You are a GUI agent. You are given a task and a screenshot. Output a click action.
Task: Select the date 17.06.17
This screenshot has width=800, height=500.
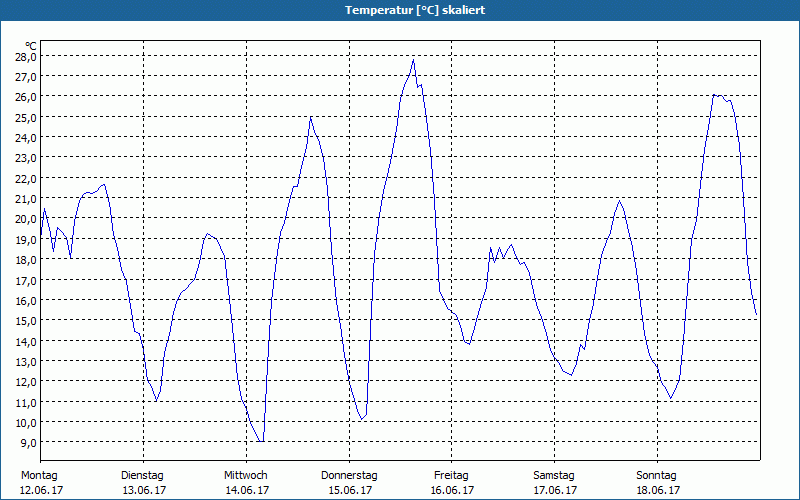(x=556, y=490)
